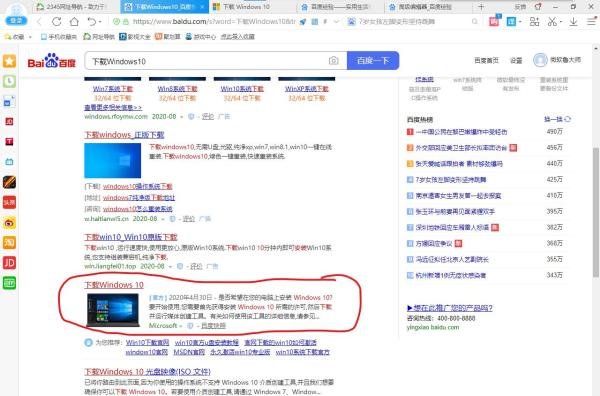Click the 换一换 text in hot list
This screenshot has width=600, height=396.
click(x=554, y=119)
